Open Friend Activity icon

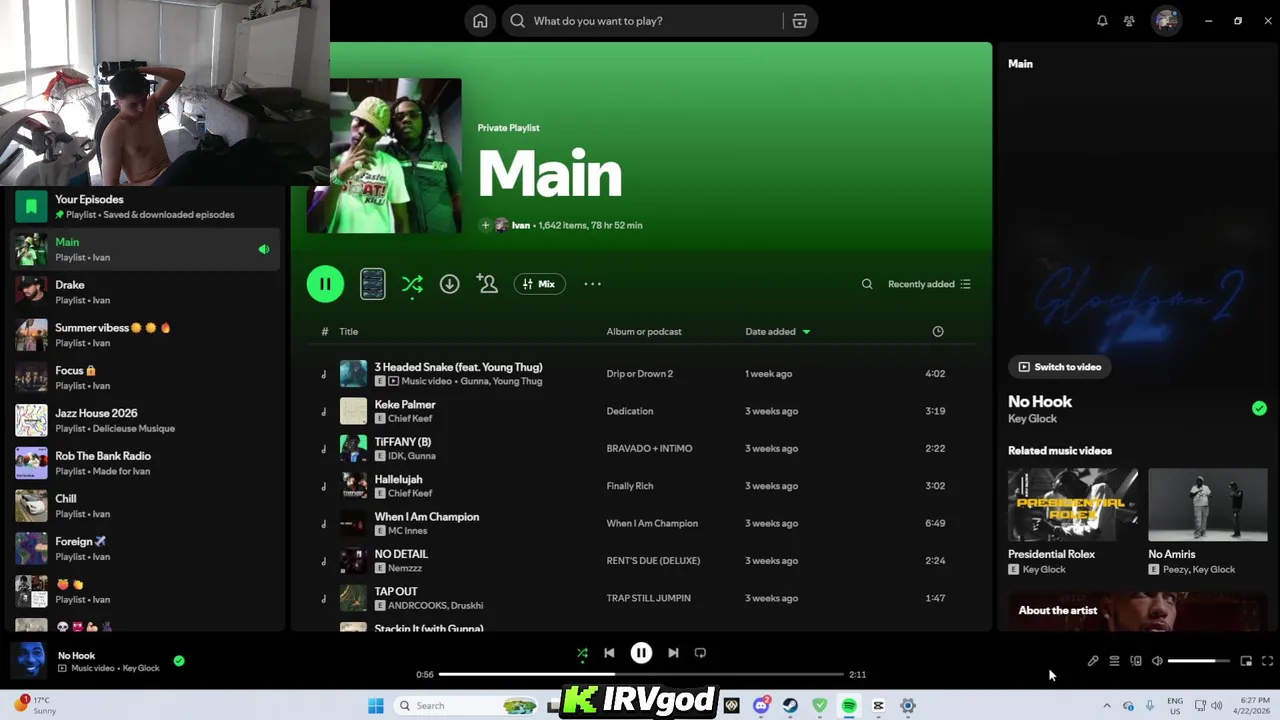(1129, 21)
